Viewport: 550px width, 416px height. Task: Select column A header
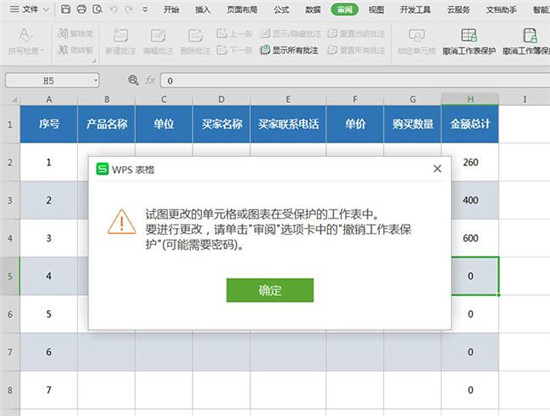(x=49, y=100)
